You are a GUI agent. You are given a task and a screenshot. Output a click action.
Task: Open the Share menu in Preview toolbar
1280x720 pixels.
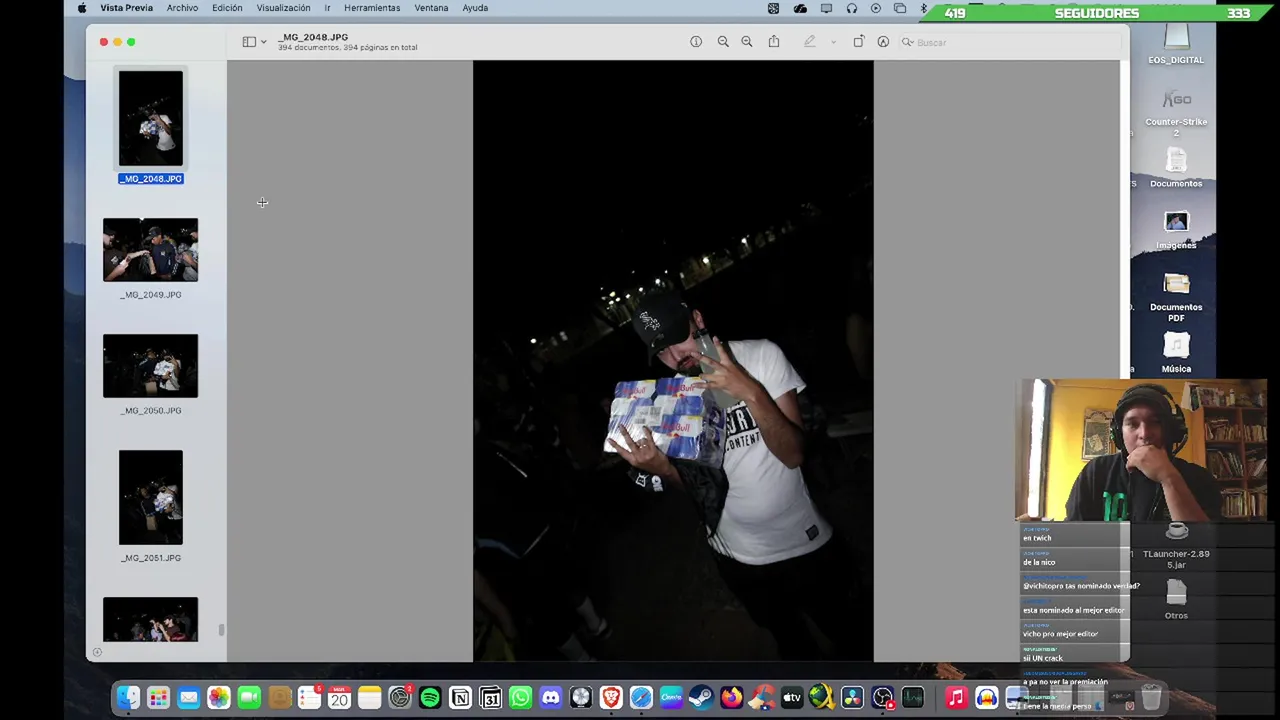pyautogui.click(x=774, y=42)
